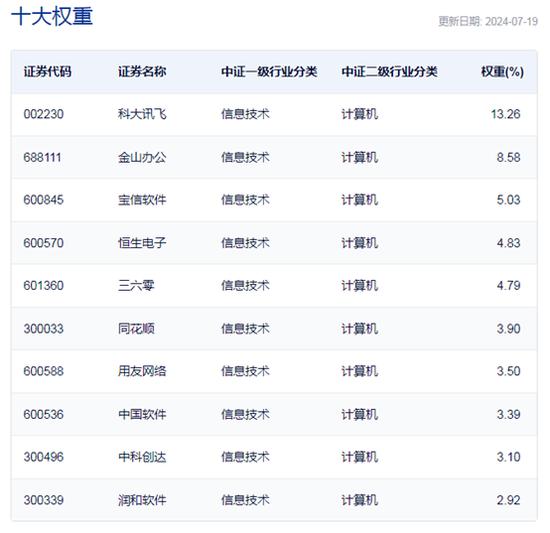Click 信息技术 in the 中国软件 row
Image resolution: width=550 pixels, height=533 pixels.
click(245, 414)
